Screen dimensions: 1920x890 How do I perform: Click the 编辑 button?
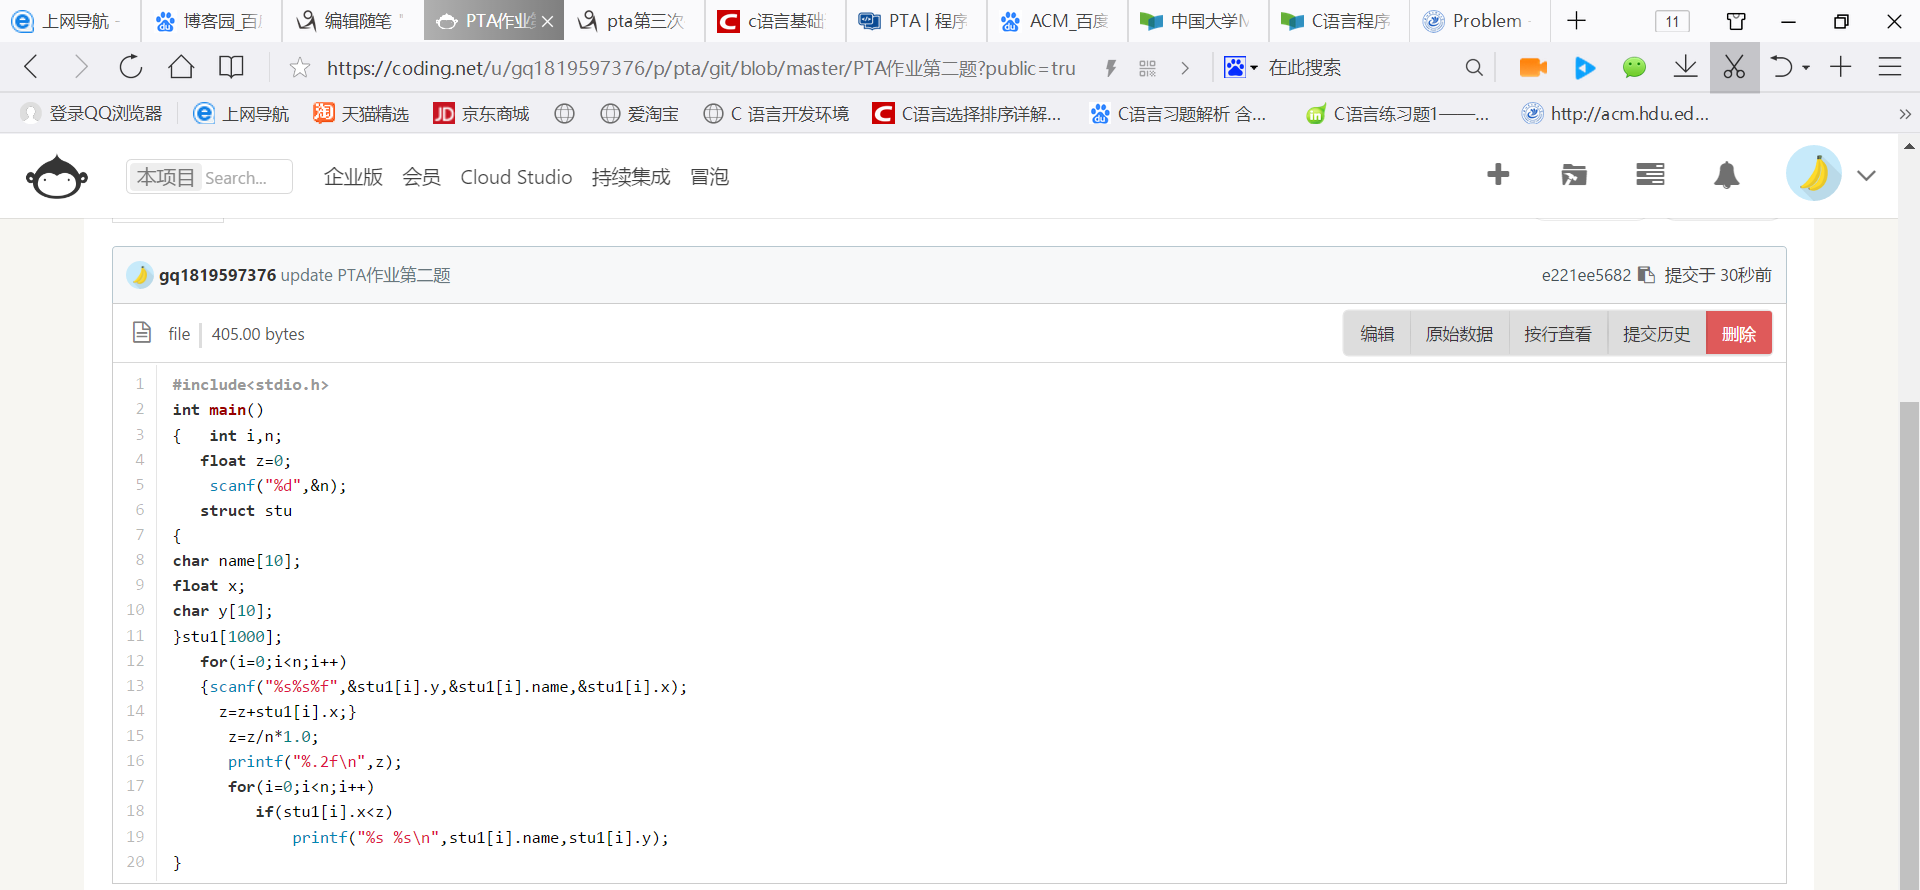point(1377,334)
